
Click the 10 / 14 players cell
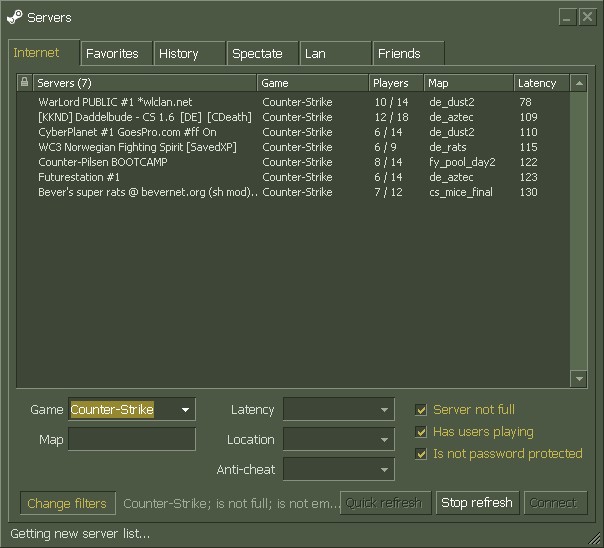391,102
